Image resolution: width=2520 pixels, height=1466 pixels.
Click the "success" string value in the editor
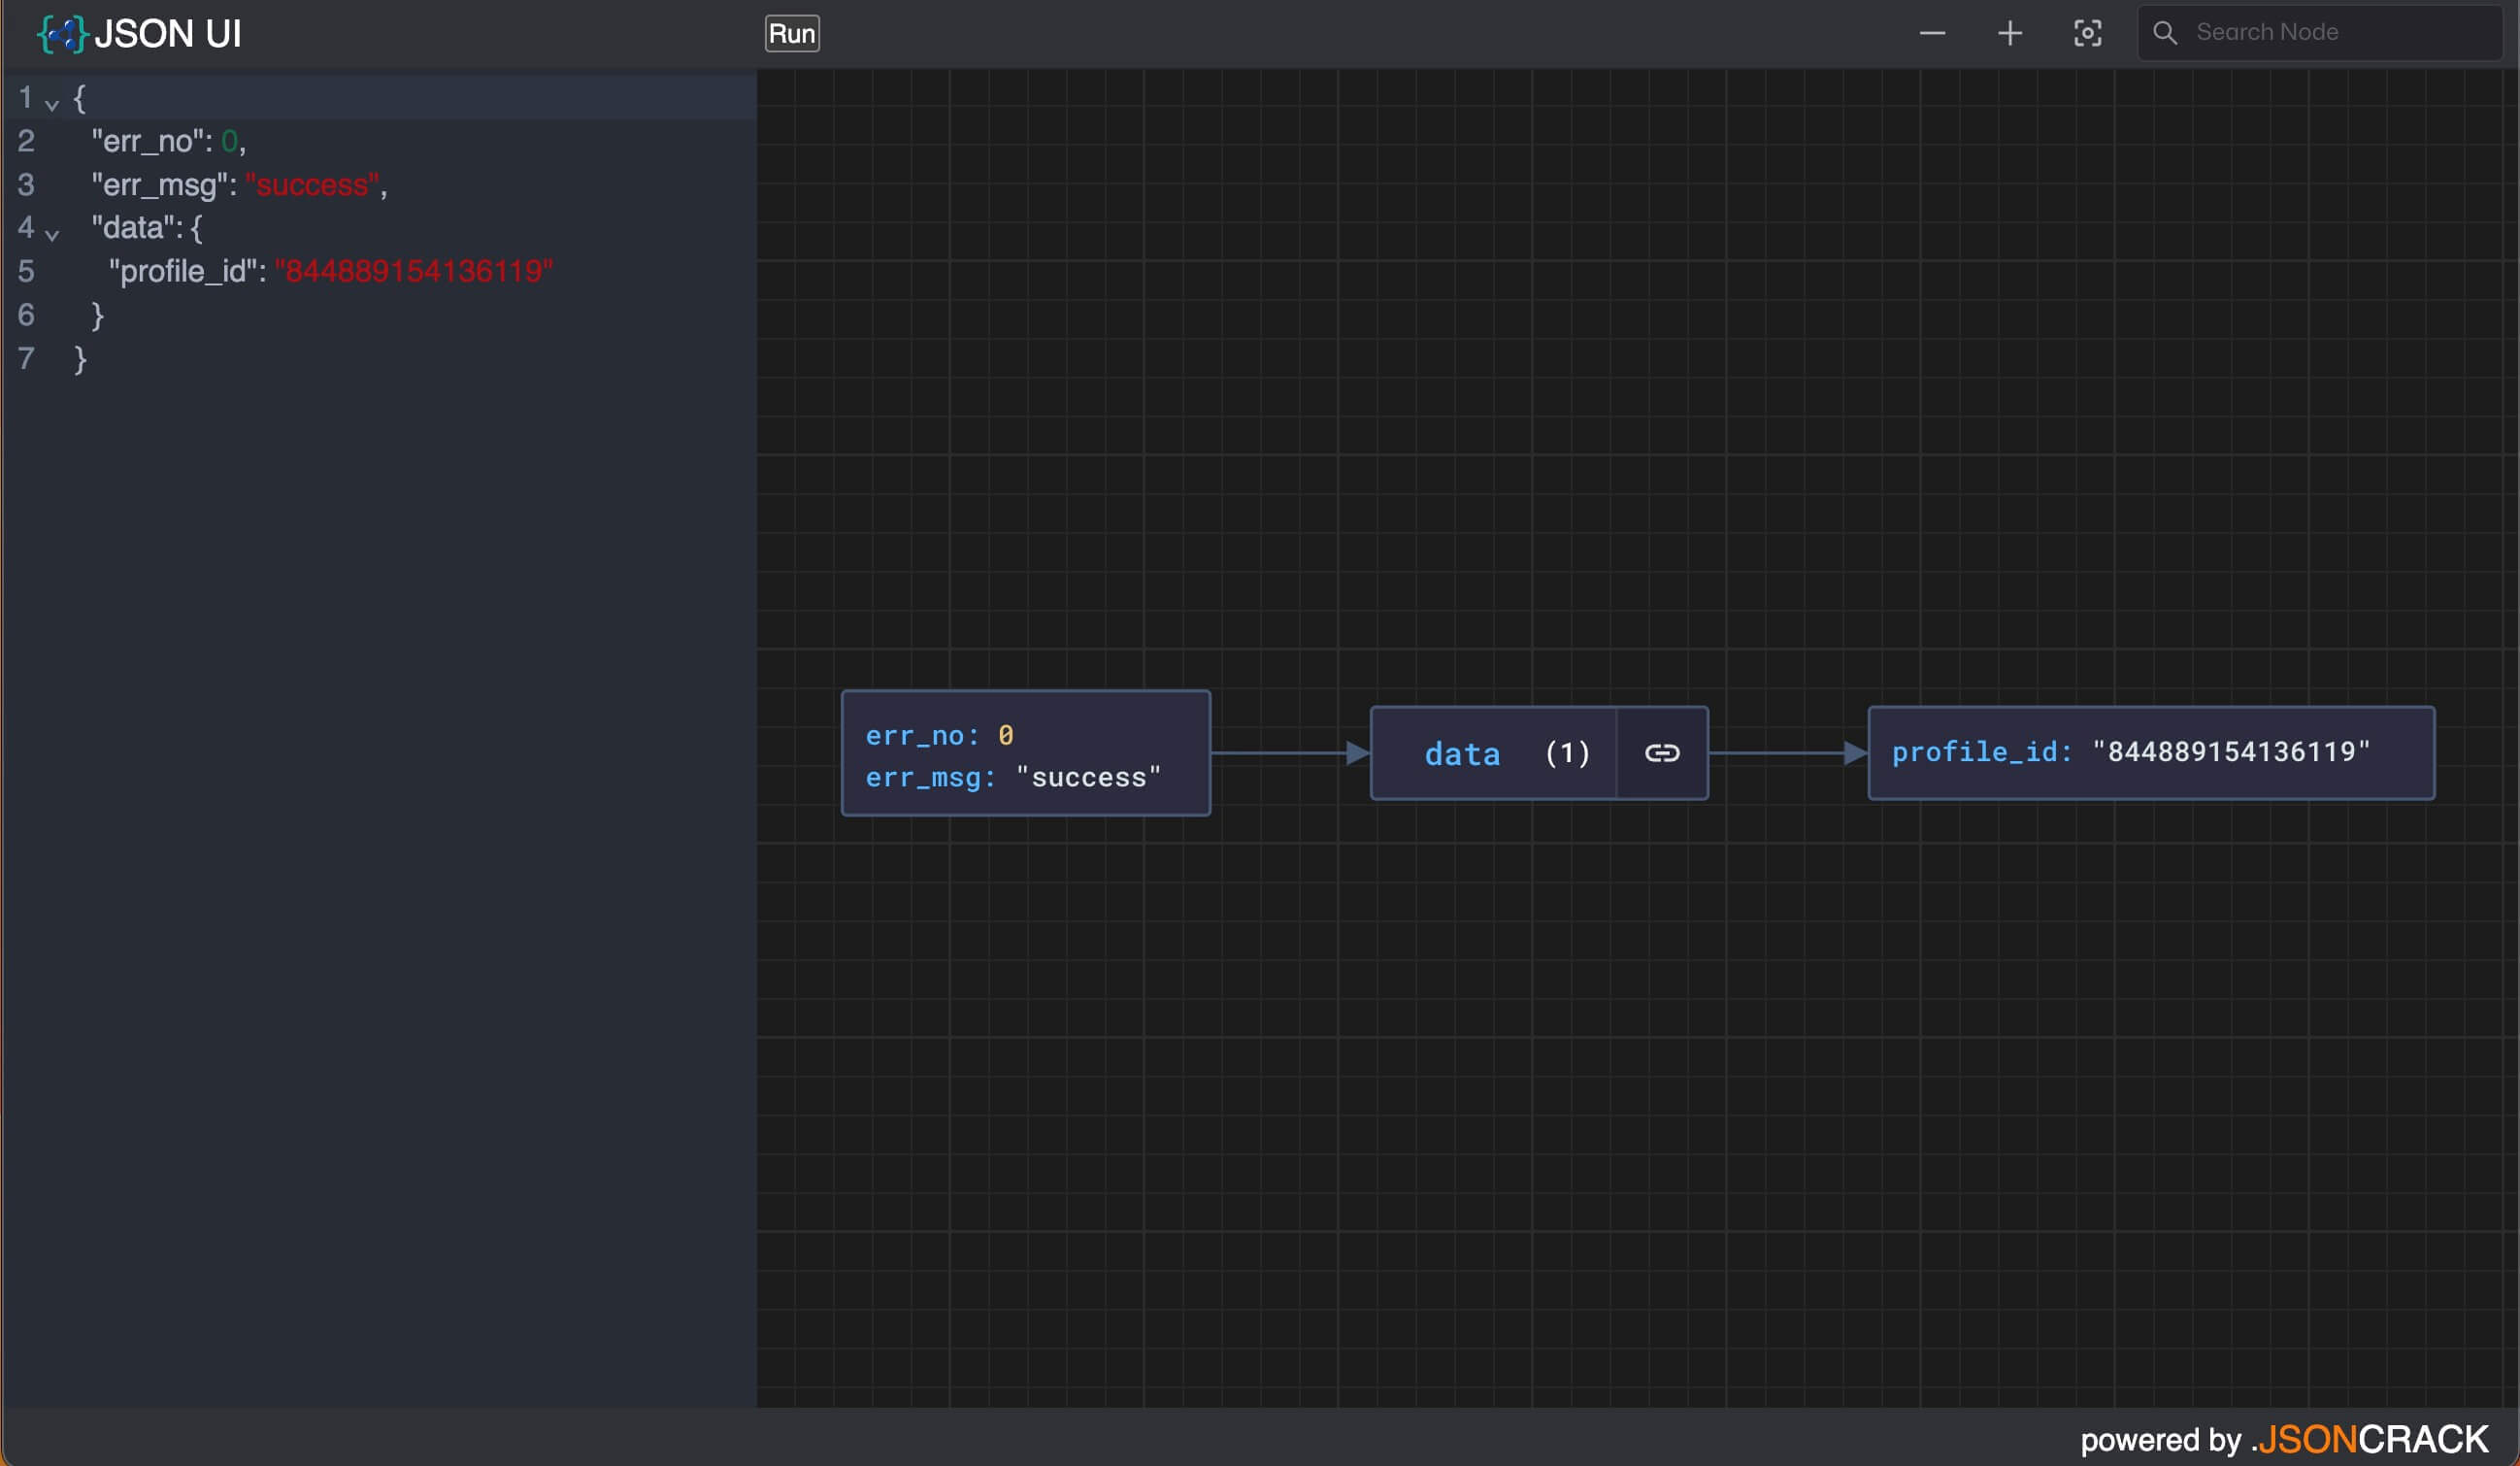tap(312, 185)
